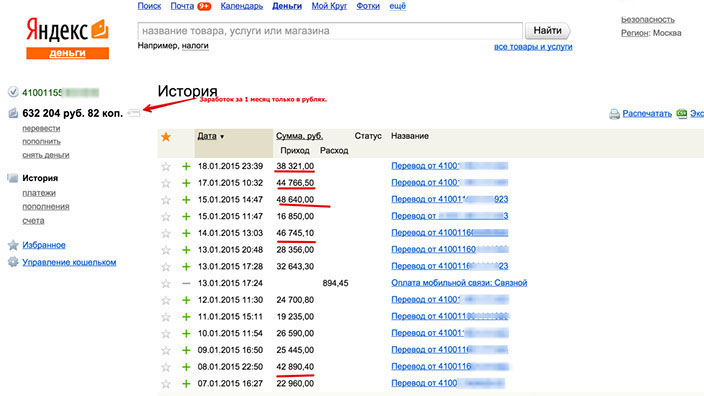Click the История folder icon in sidebar

point(13,178)
